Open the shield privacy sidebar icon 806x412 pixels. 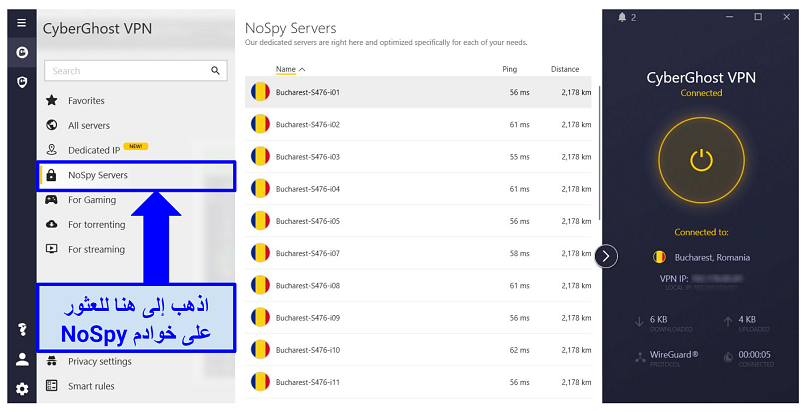(x=22, y=82)
